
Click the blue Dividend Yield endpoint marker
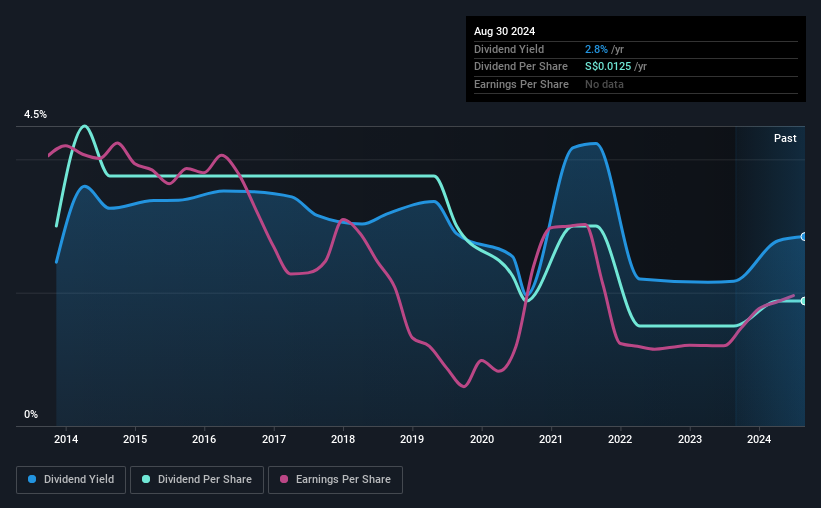pyautogui.click(x=804, y=237)
